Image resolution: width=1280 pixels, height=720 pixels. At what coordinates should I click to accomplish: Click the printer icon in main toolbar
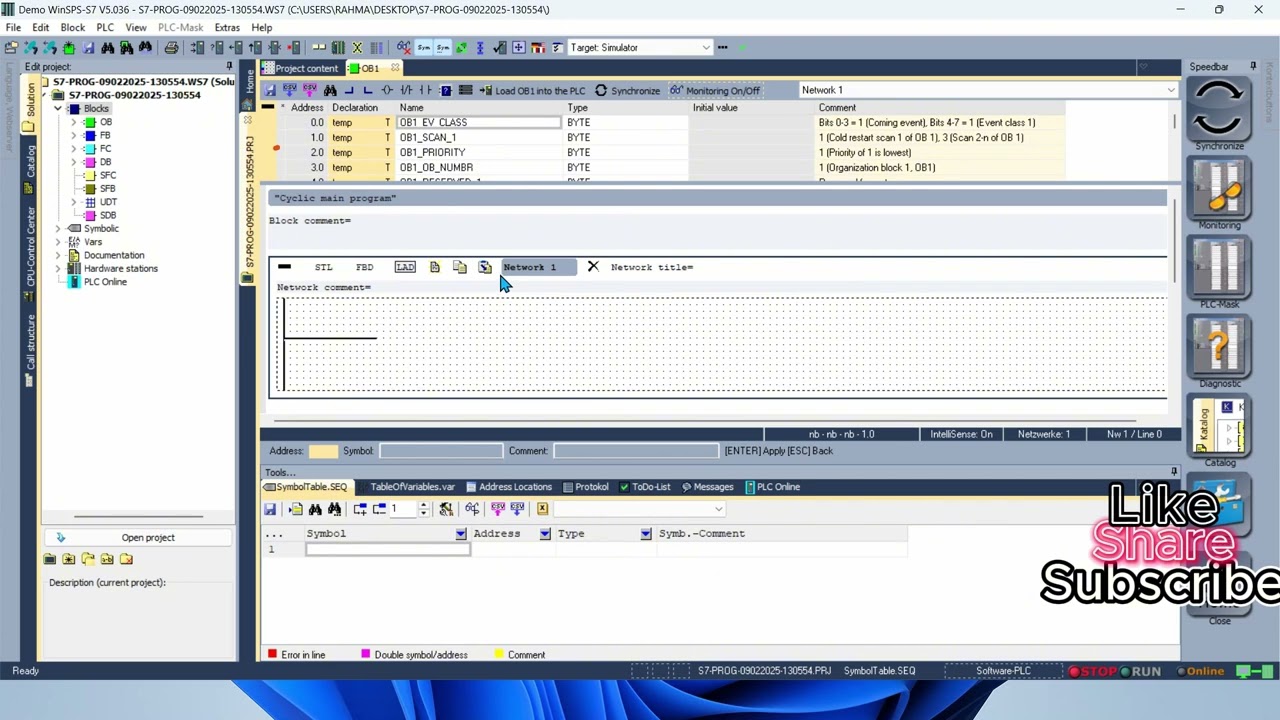171,48
